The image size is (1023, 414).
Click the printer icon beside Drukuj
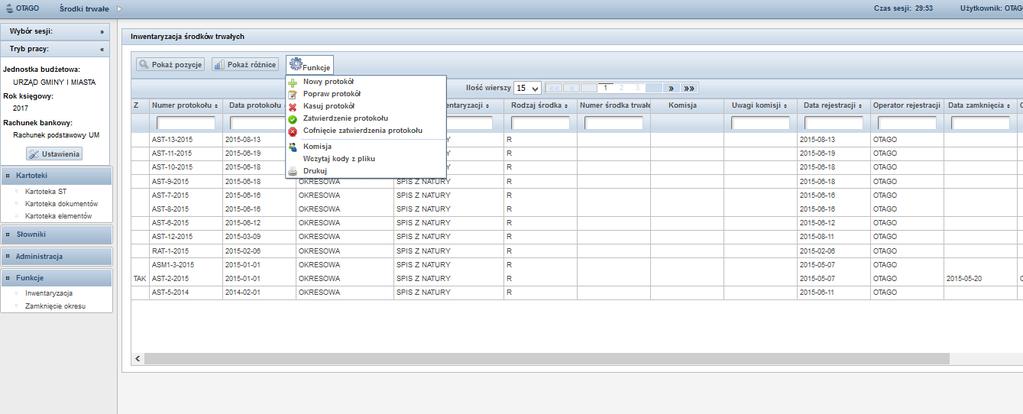tap(293, 171)
